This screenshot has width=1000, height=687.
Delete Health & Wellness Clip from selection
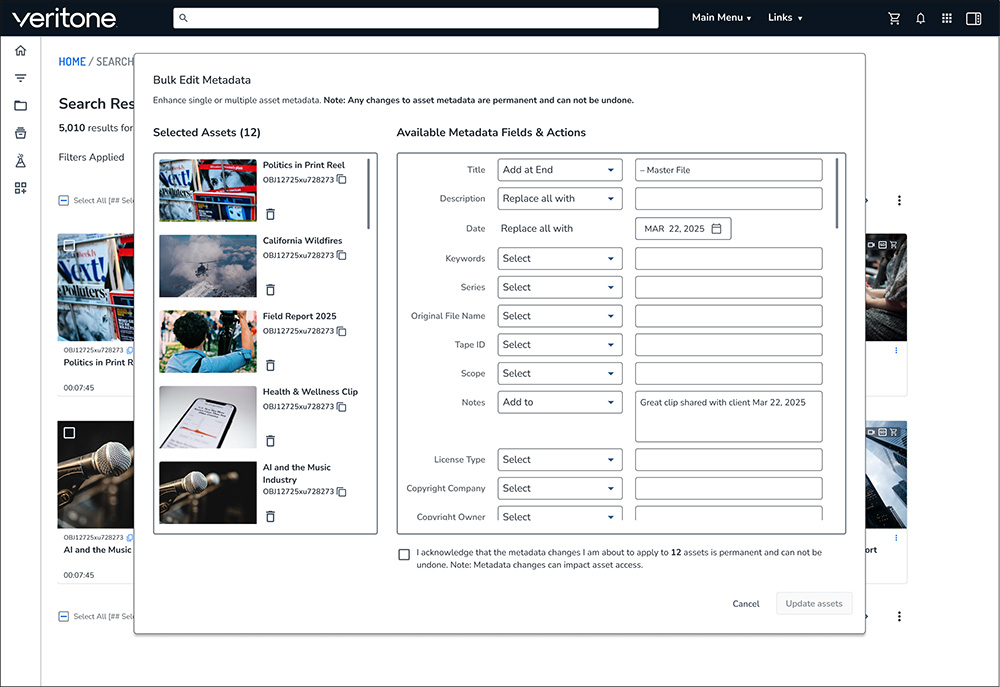click(270, 441)
